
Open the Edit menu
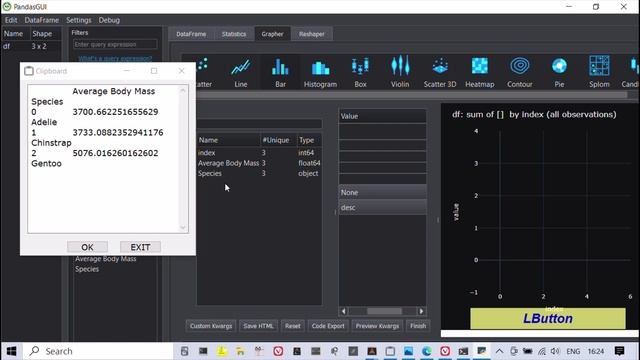point(11,20)
